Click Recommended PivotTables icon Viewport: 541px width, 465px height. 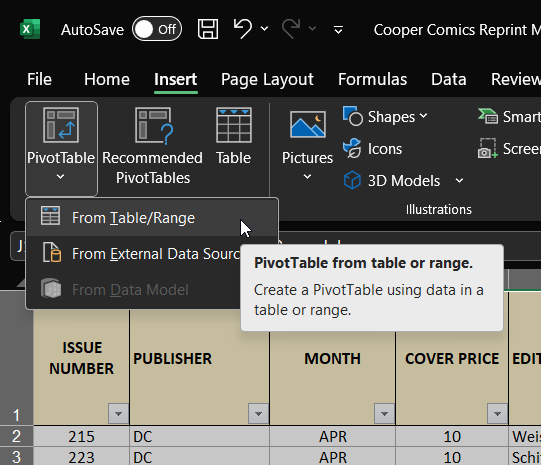(x=154, y=126)
